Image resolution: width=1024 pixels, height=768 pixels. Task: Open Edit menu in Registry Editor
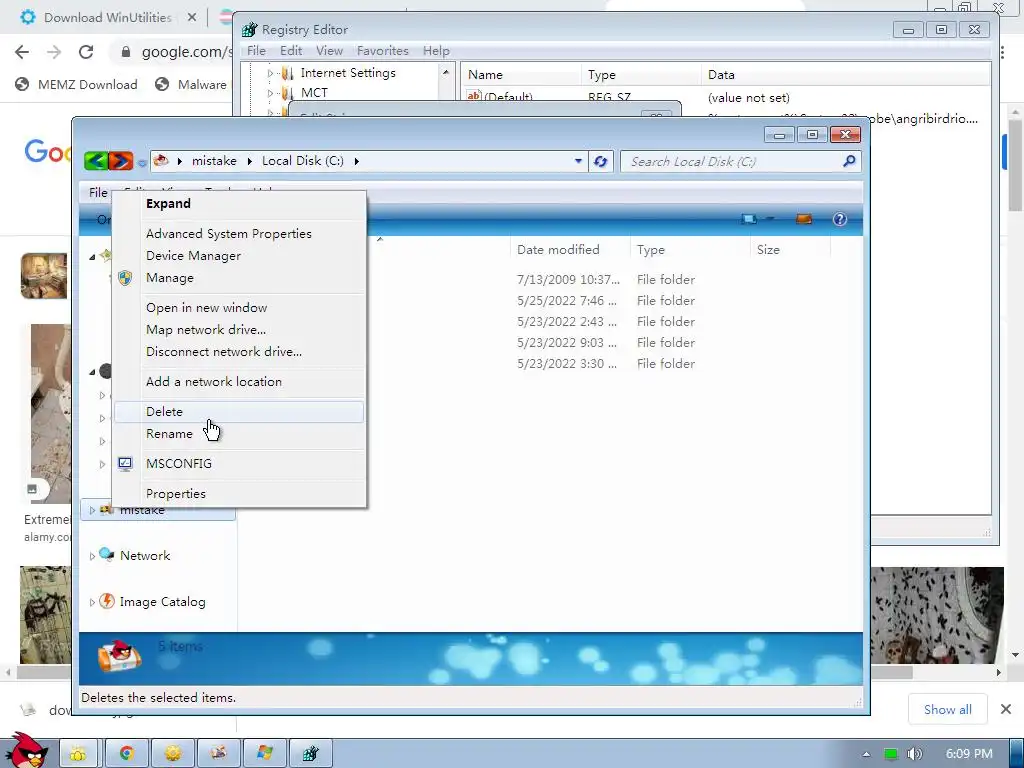(291, 51)
